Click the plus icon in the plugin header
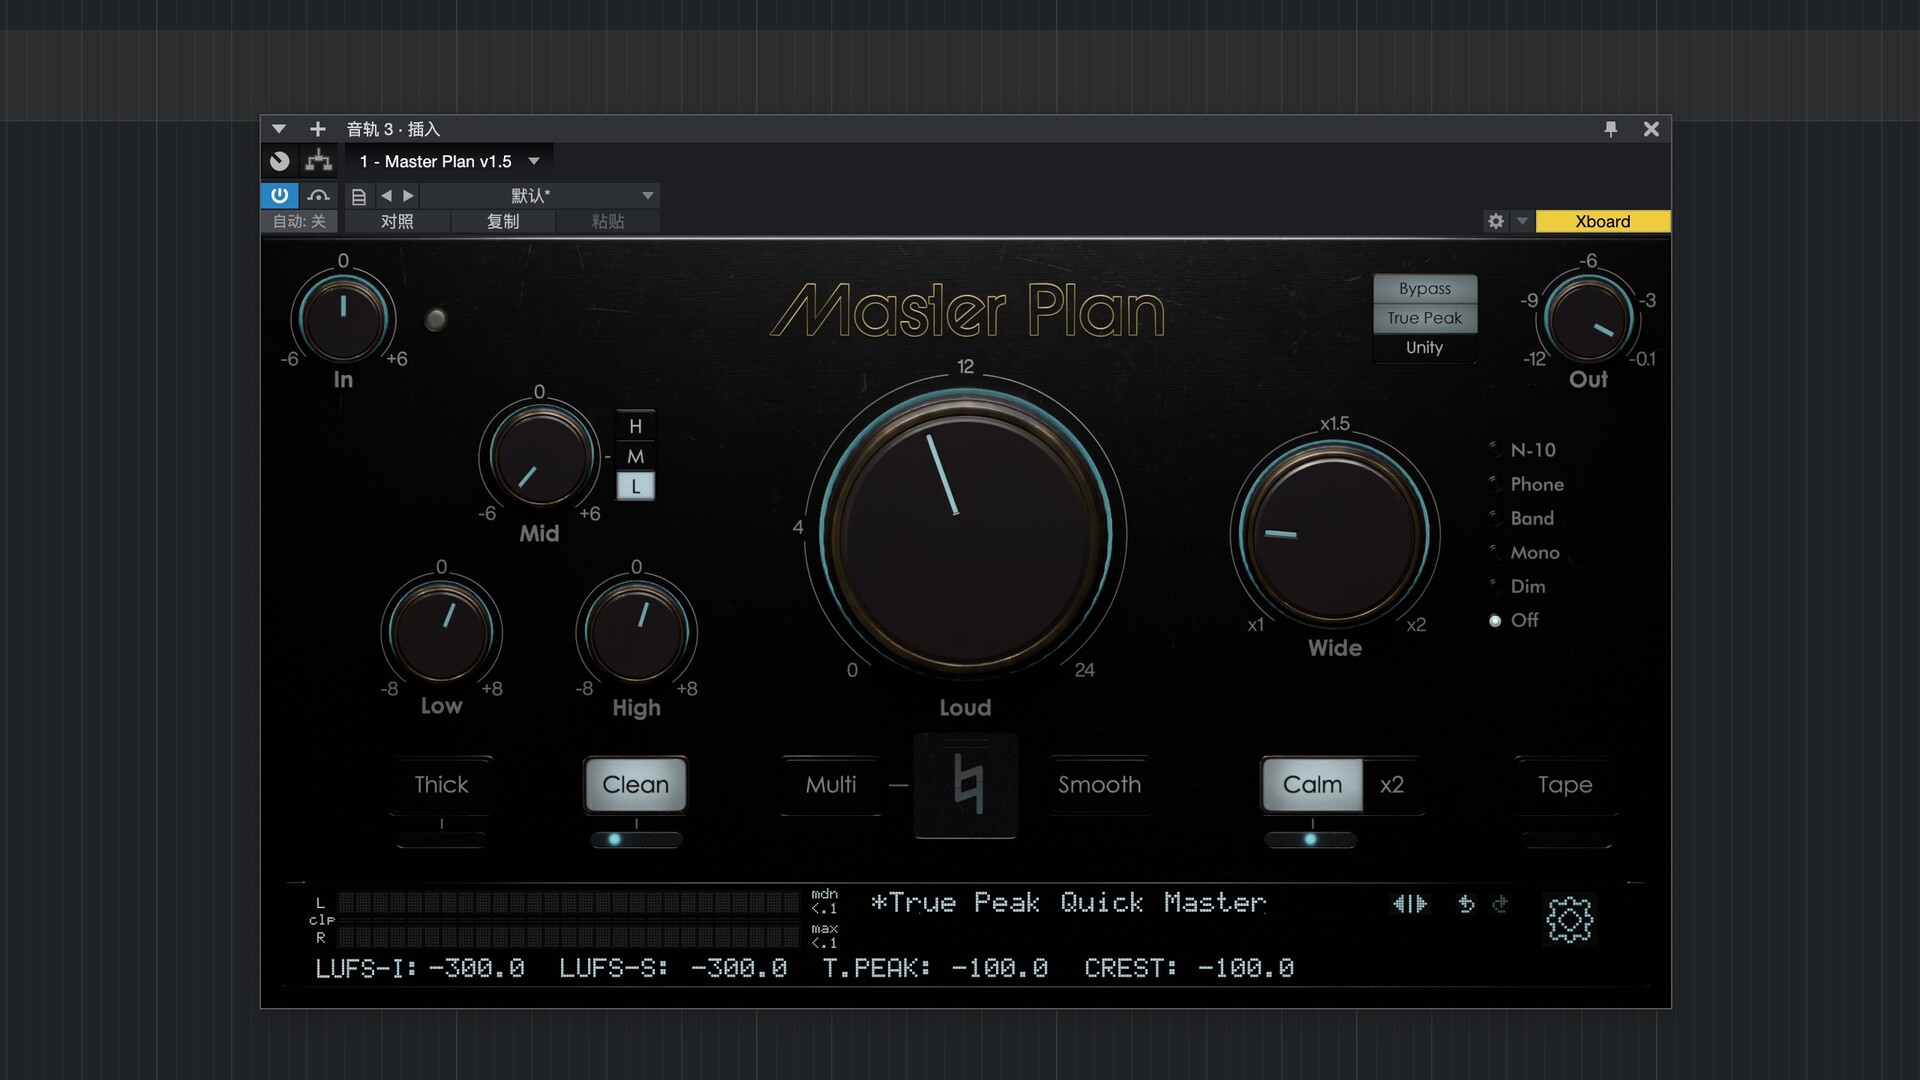 coord(317,129)
